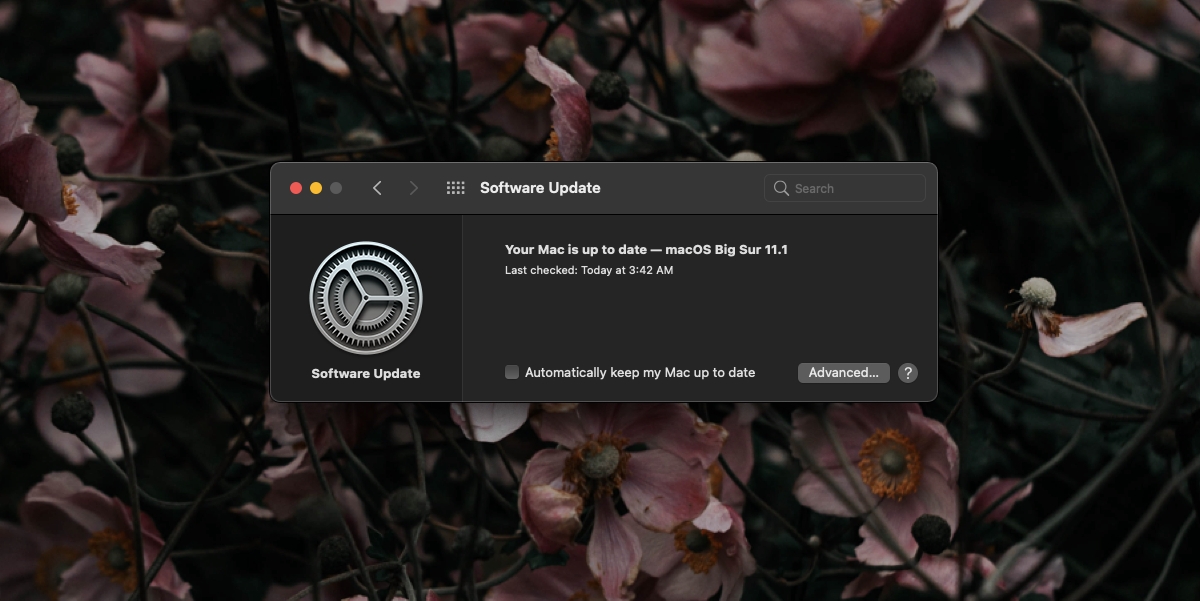Click the Software Update label under the gear
Screen dimensions: 1200x601
click(x=366, y=374)
